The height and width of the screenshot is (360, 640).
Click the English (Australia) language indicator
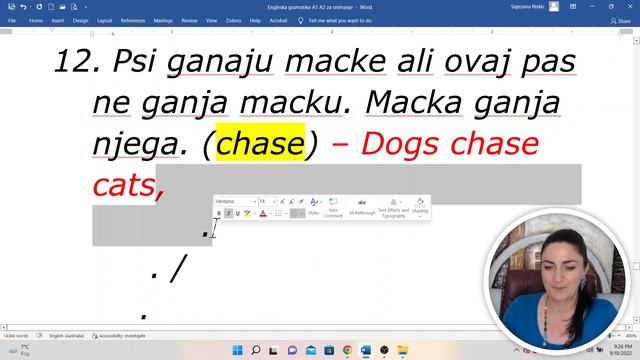tap(67, 336)
